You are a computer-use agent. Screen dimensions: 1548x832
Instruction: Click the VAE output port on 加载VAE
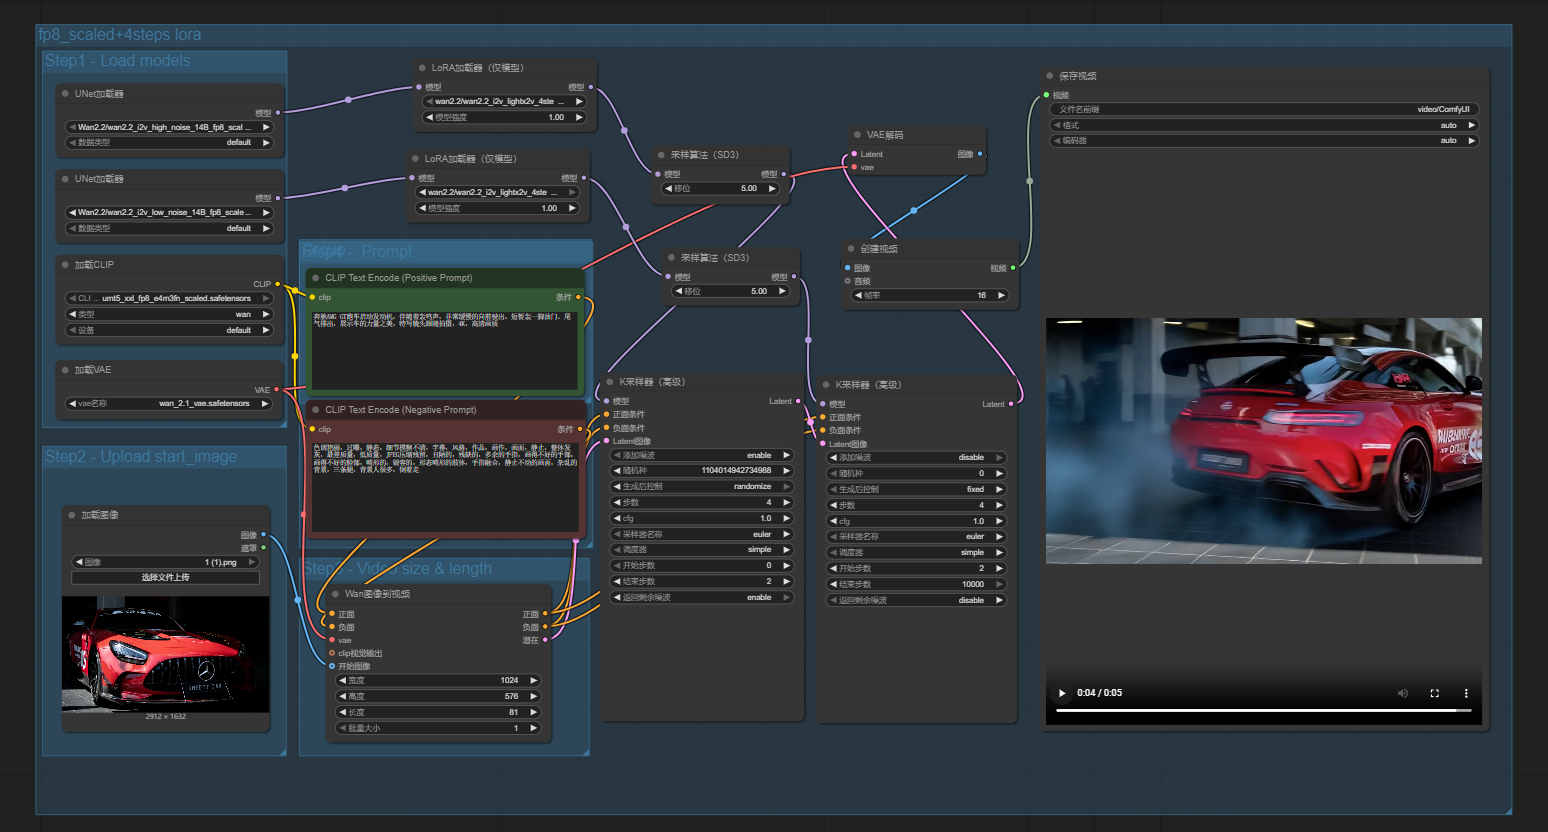coord(277,390)
